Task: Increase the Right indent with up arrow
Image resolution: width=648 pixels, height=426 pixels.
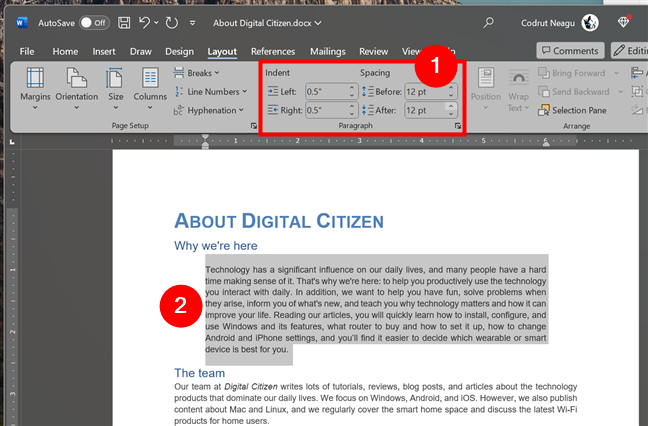Action: [x=352, y=107]
